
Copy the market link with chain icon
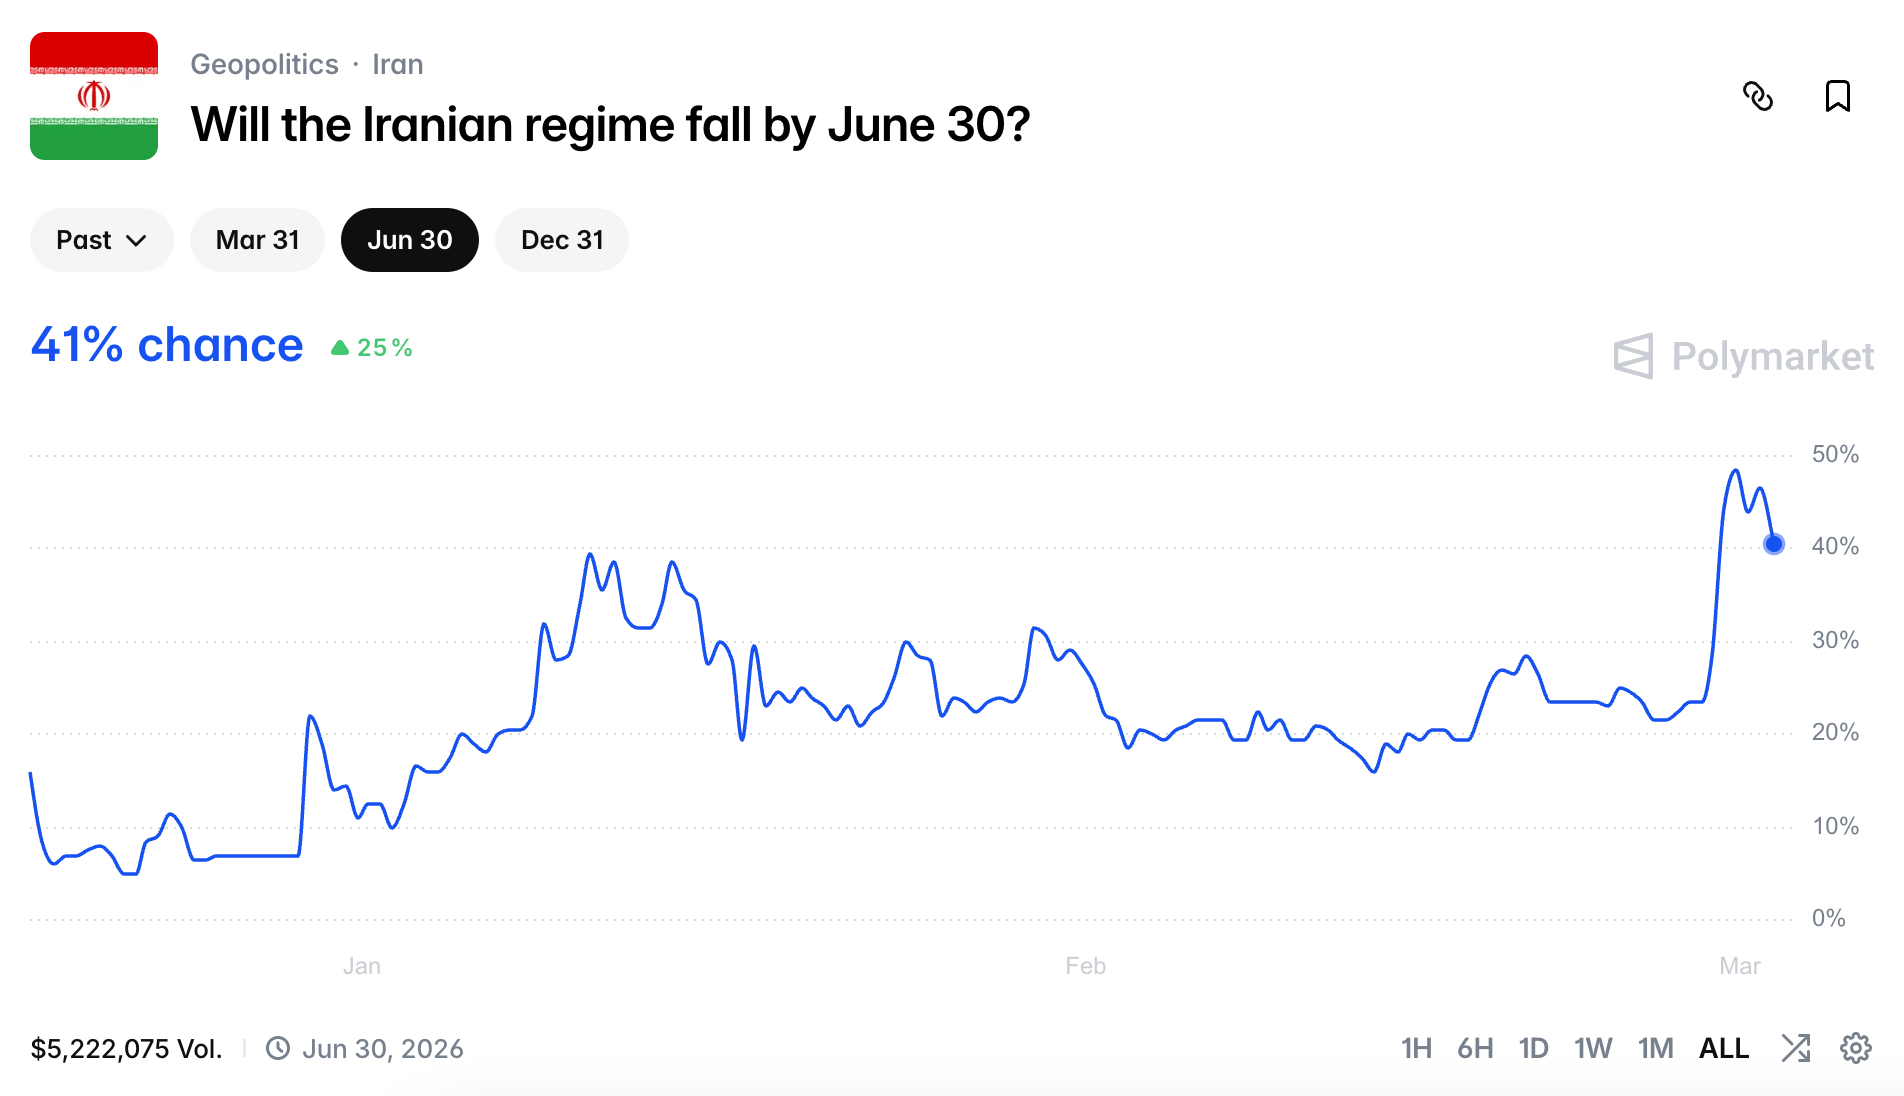1758,96
